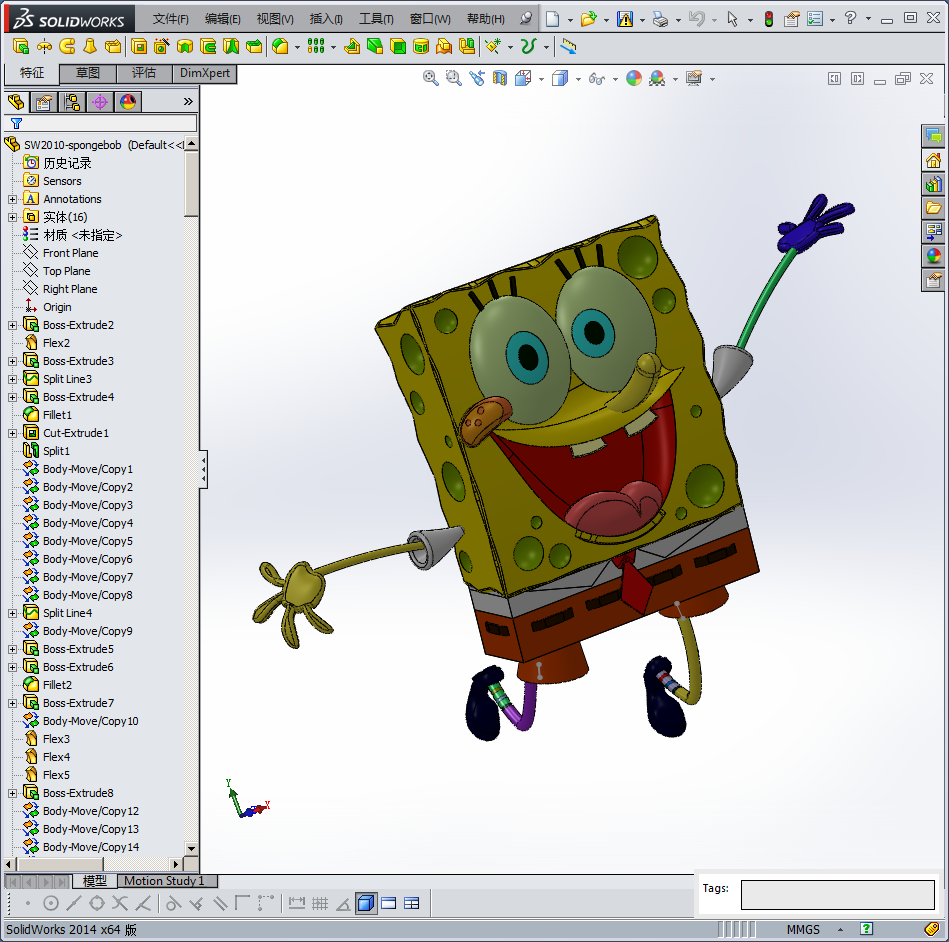
Task: Click the feature tree filter field
Action: (x=100, y=124)
